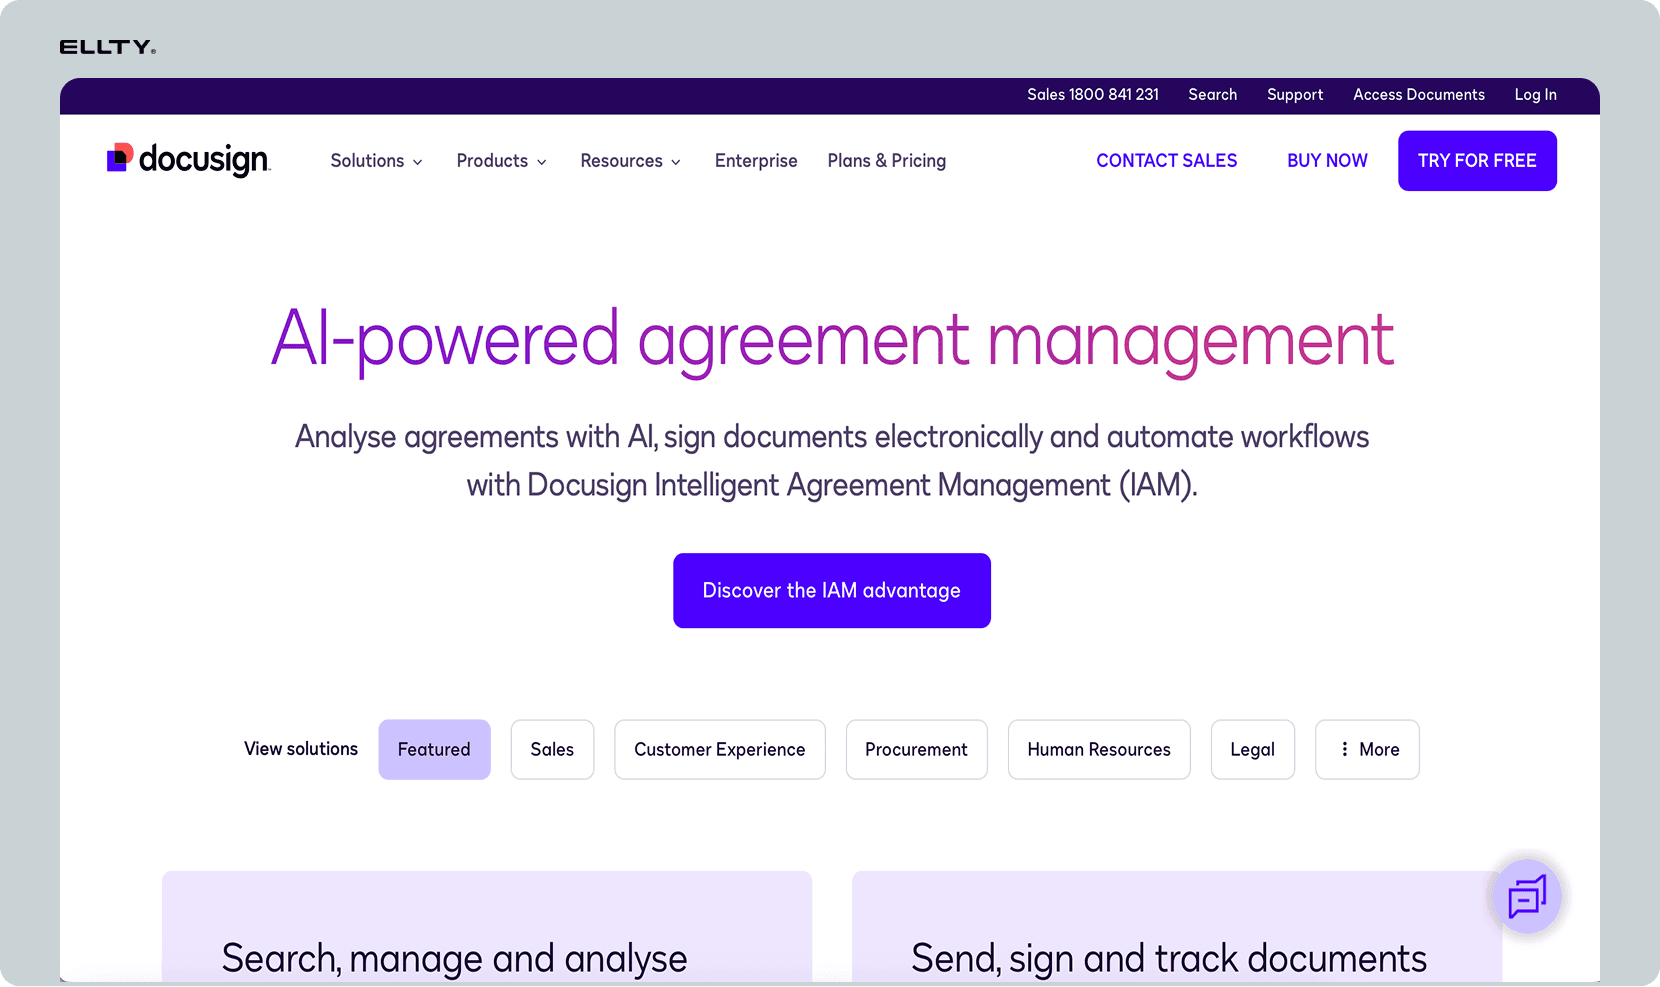Image resolution: width=1660 pixels, height=987 pixels.
Task: Select the Procurement tab
Action: pos(916,749)
